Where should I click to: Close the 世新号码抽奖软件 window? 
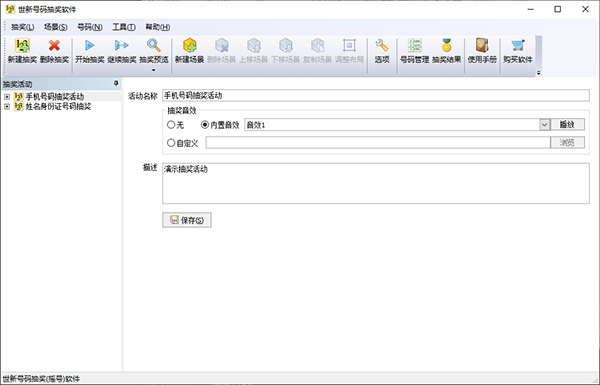point(585,9)
